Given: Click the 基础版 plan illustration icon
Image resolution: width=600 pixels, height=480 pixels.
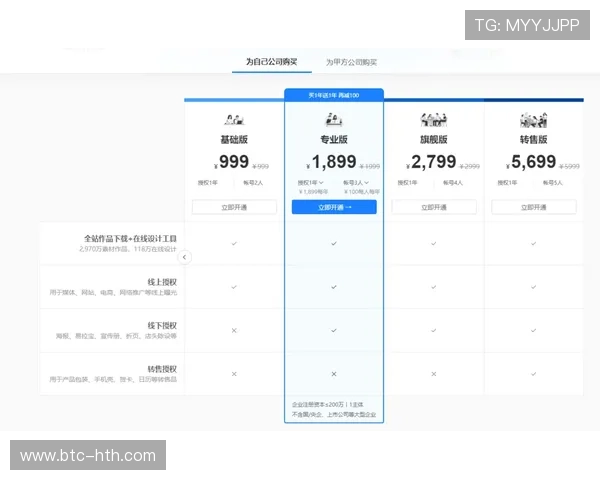Looking at the screenshot, I should pyautogui.click(x=234, y=119).
